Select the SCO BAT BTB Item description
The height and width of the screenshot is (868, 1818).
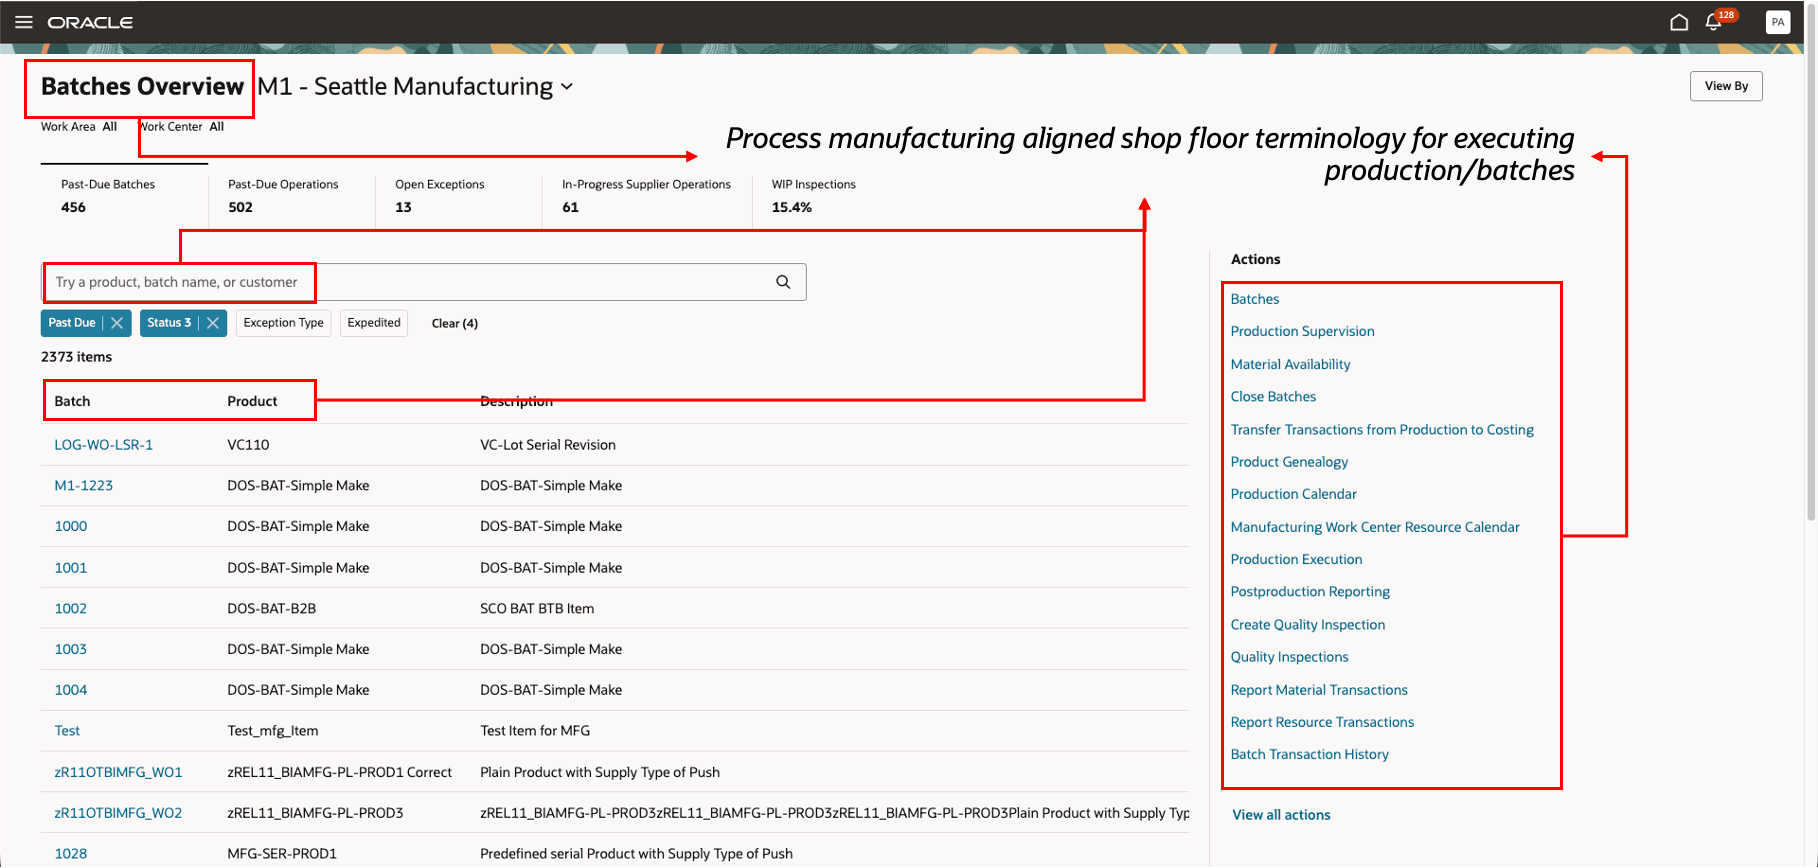pos(537,609)
